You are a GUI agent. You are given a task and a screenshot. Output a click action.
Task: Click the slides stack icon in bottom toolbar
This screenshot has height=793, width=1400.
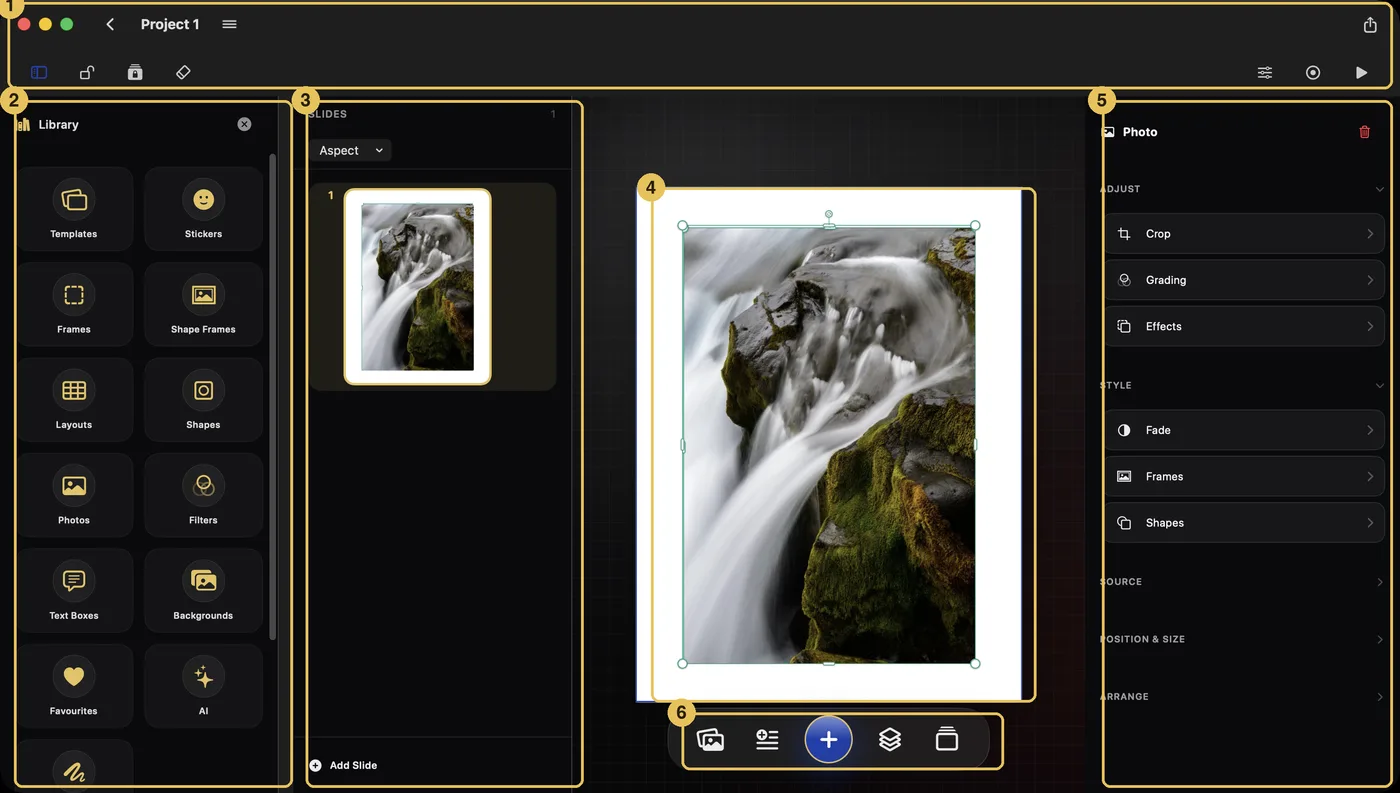click(x=947, y=740)
